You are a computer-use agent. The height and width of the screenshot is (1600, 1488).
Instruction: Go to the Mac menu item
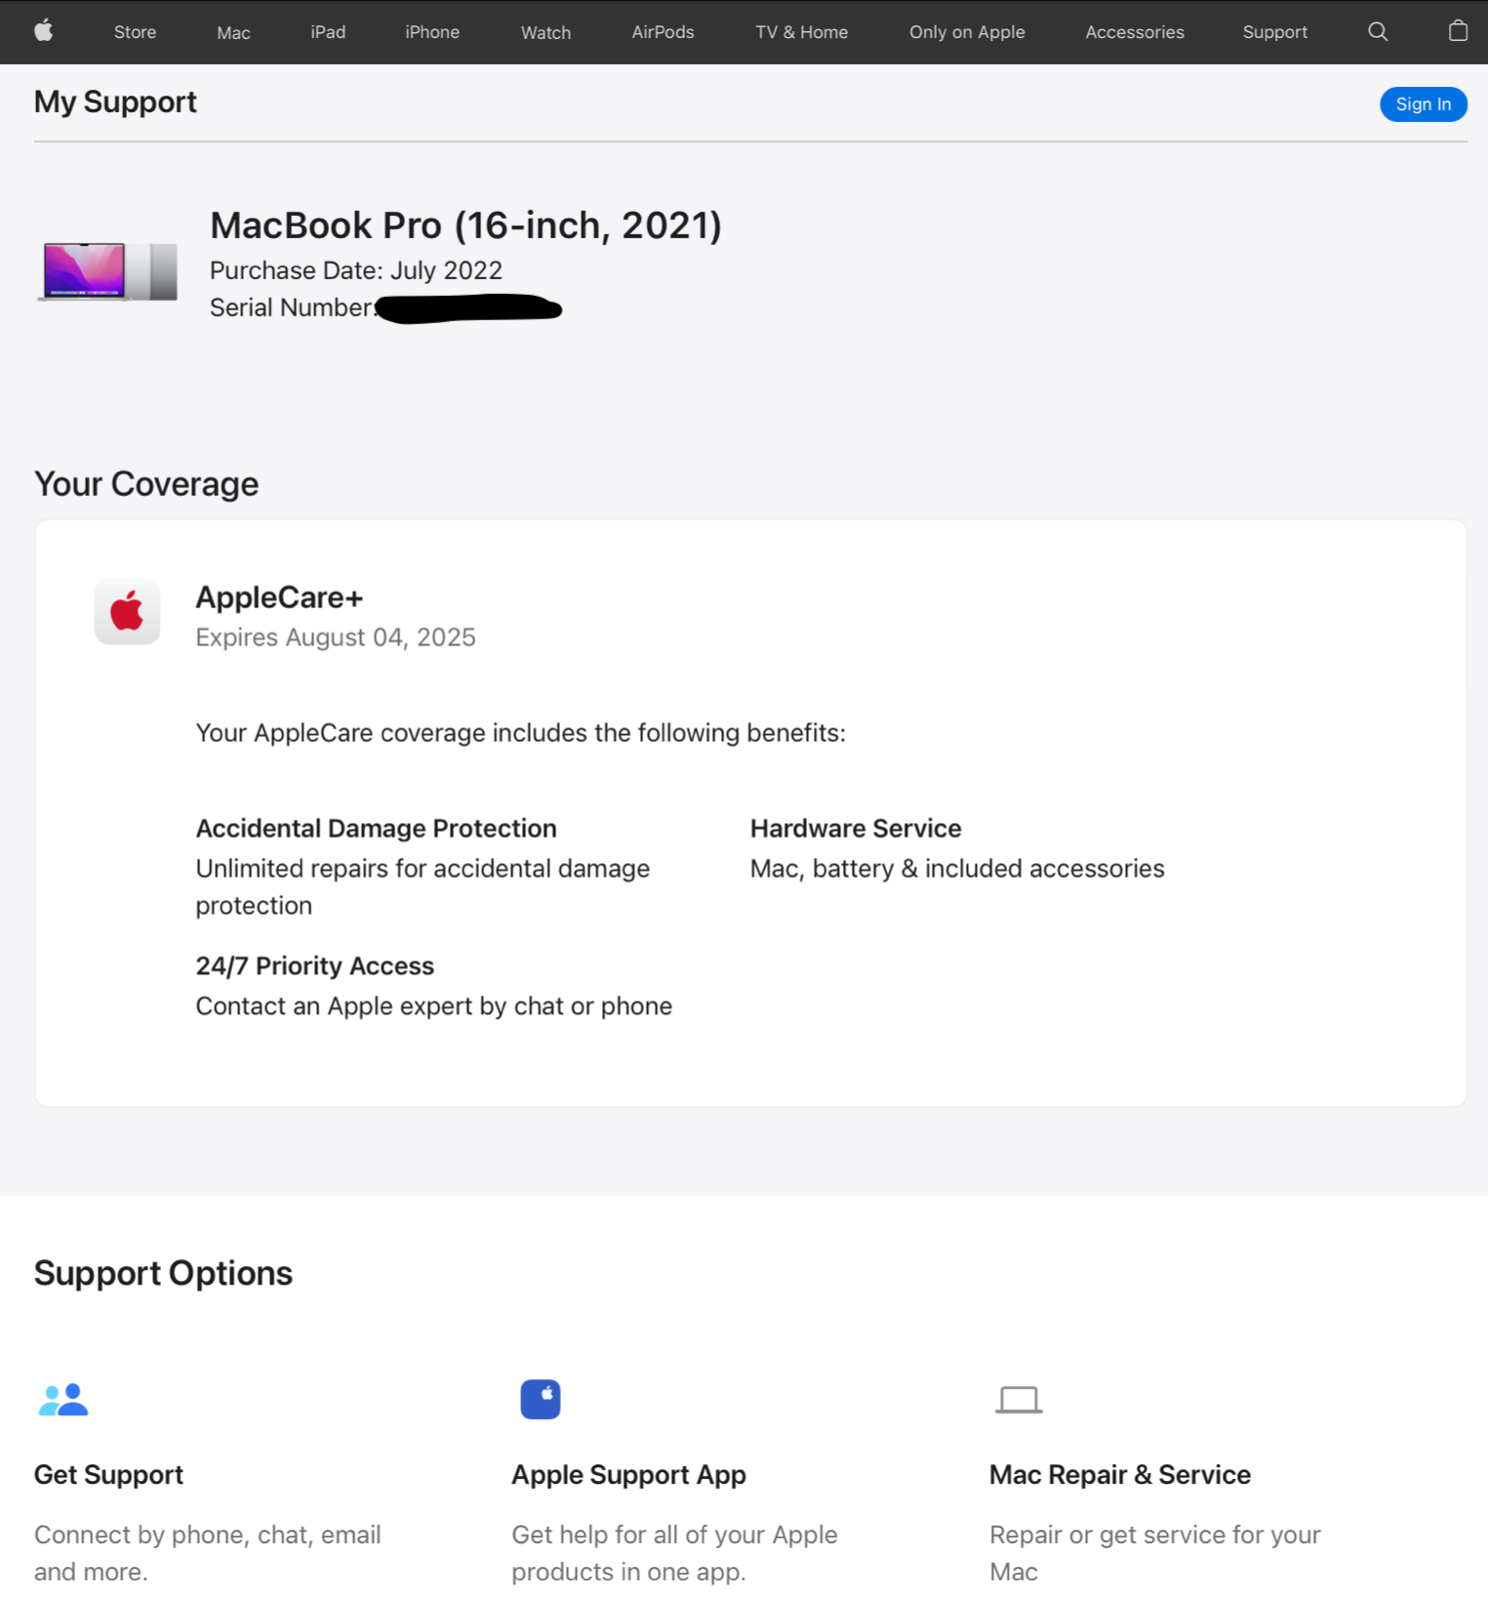click(233, 32)
